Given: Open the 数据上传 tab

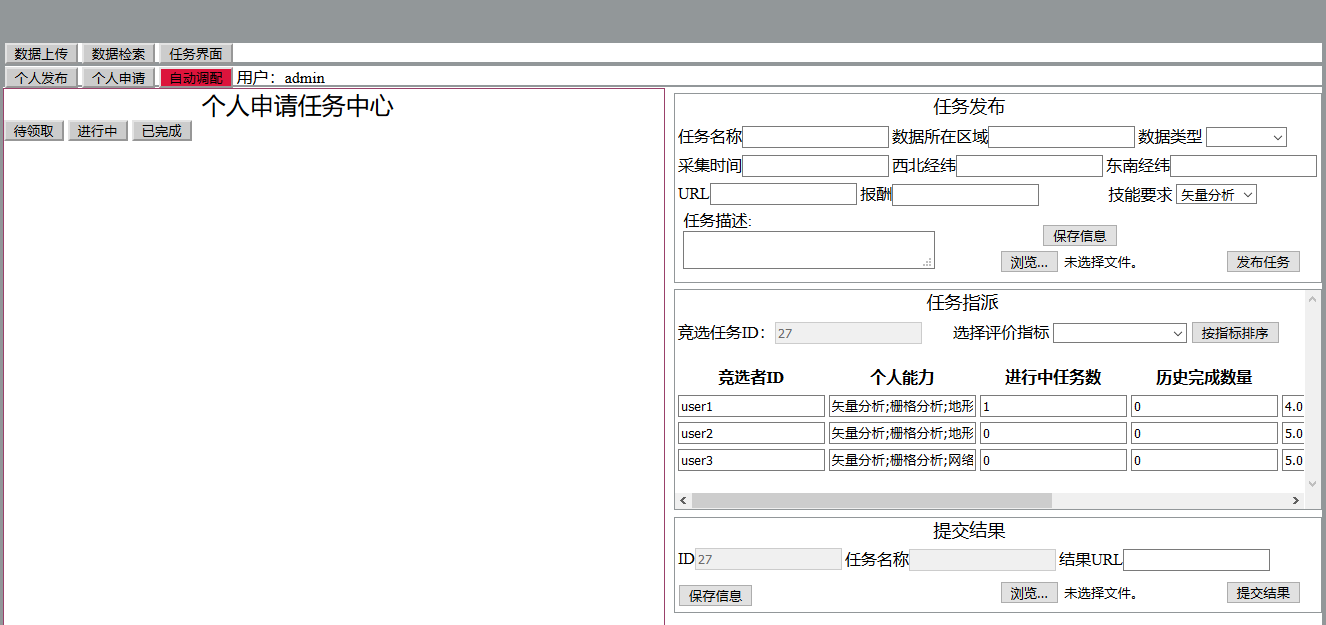Looking at the screenshot, I should point(41,54).
